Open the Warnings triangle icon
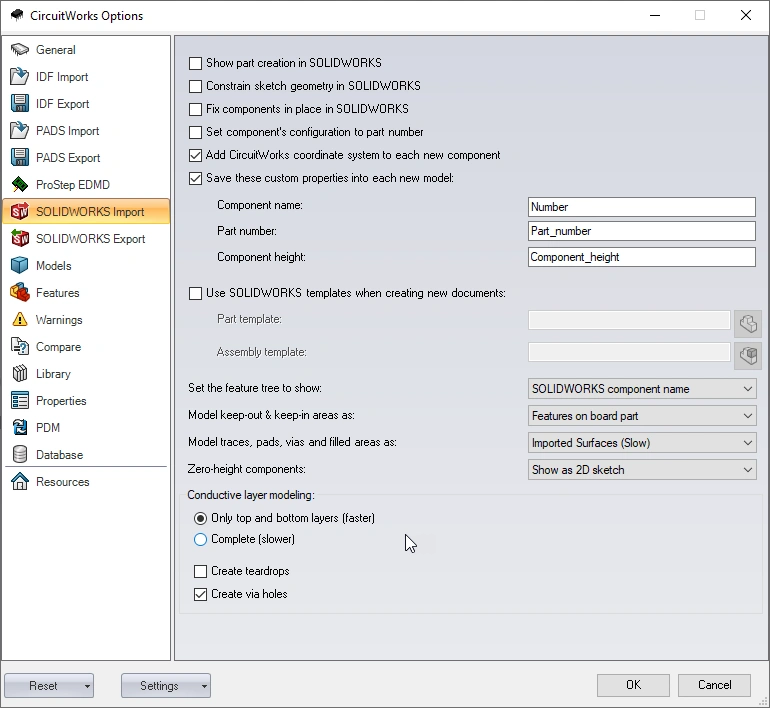This screenshot has width=770, height=708. tap(19, 320)
